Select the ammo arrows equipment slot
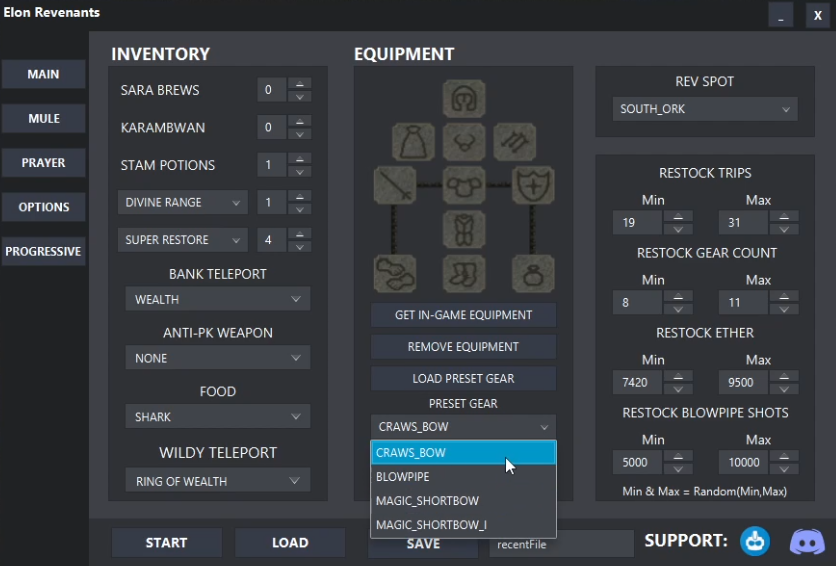 515,143
